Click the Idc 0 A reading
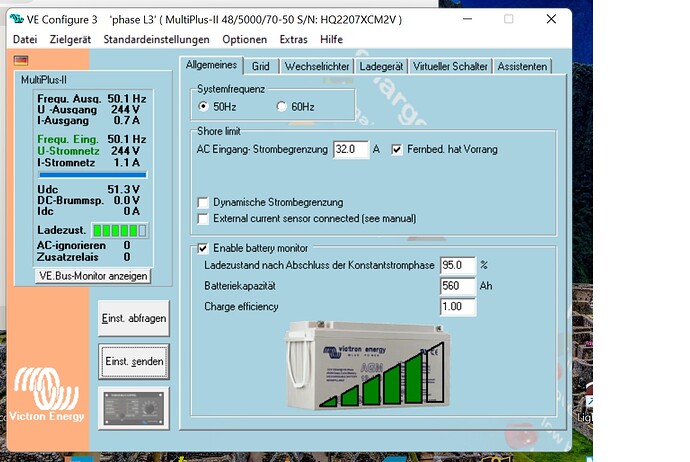 click(x=88, y=211)
